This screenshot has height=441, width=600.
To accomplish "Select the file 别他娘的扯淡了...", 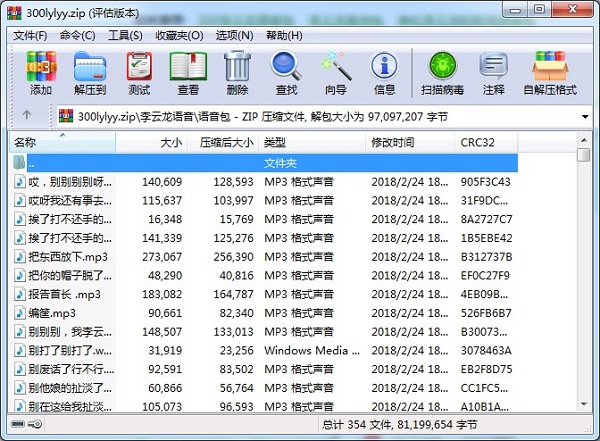I will pos(70,388).
